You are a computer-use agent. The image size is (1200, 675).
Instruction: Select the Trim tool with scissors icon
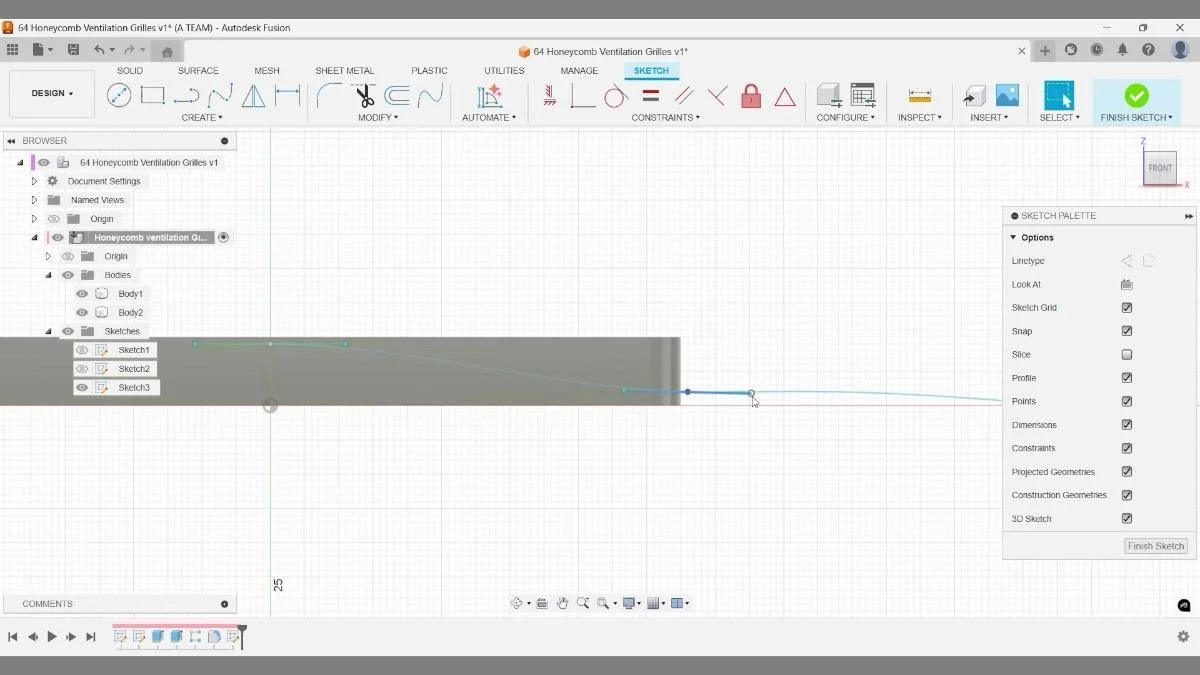(x=363, y=96)
